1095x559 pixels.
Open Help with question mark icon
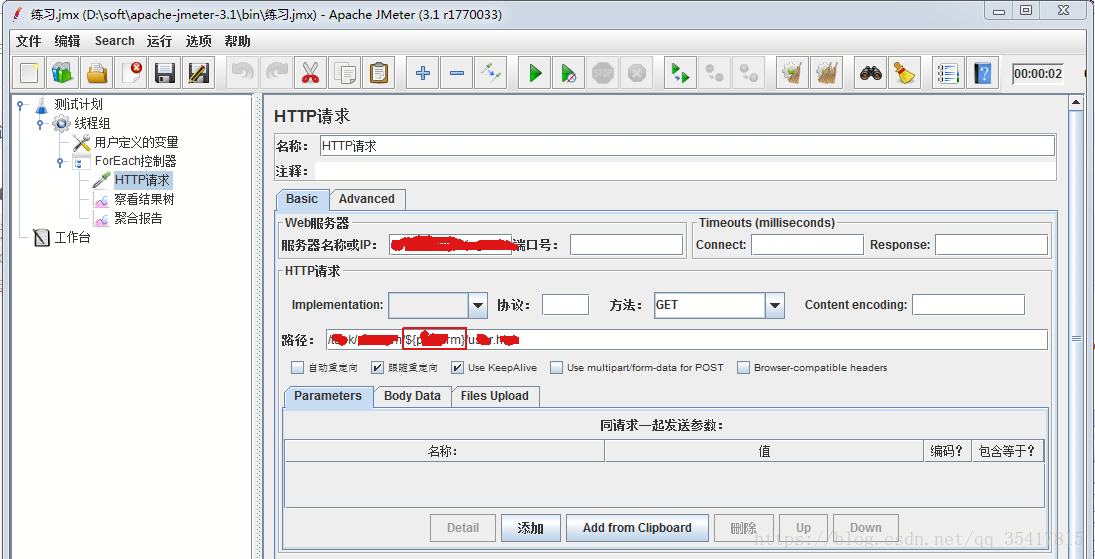click(983, 73)
